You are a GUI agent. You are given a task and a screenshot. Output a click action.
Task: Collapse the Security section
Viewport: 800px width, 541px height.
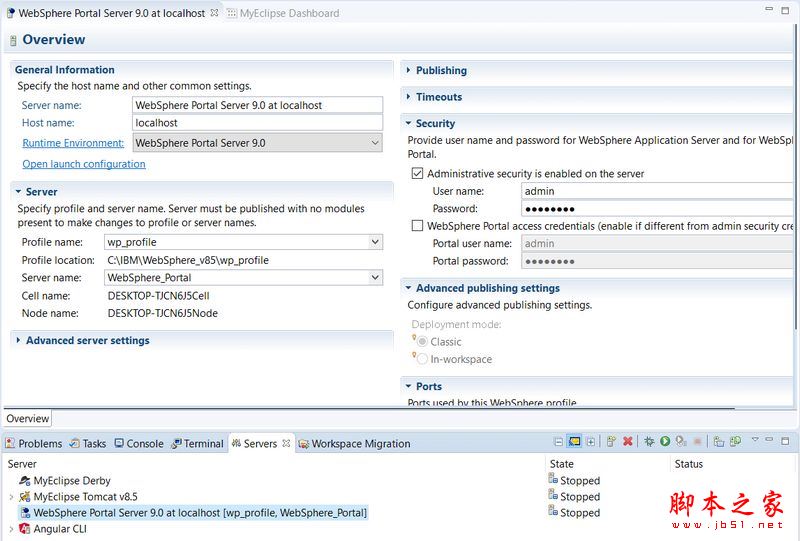coord(408,123)
